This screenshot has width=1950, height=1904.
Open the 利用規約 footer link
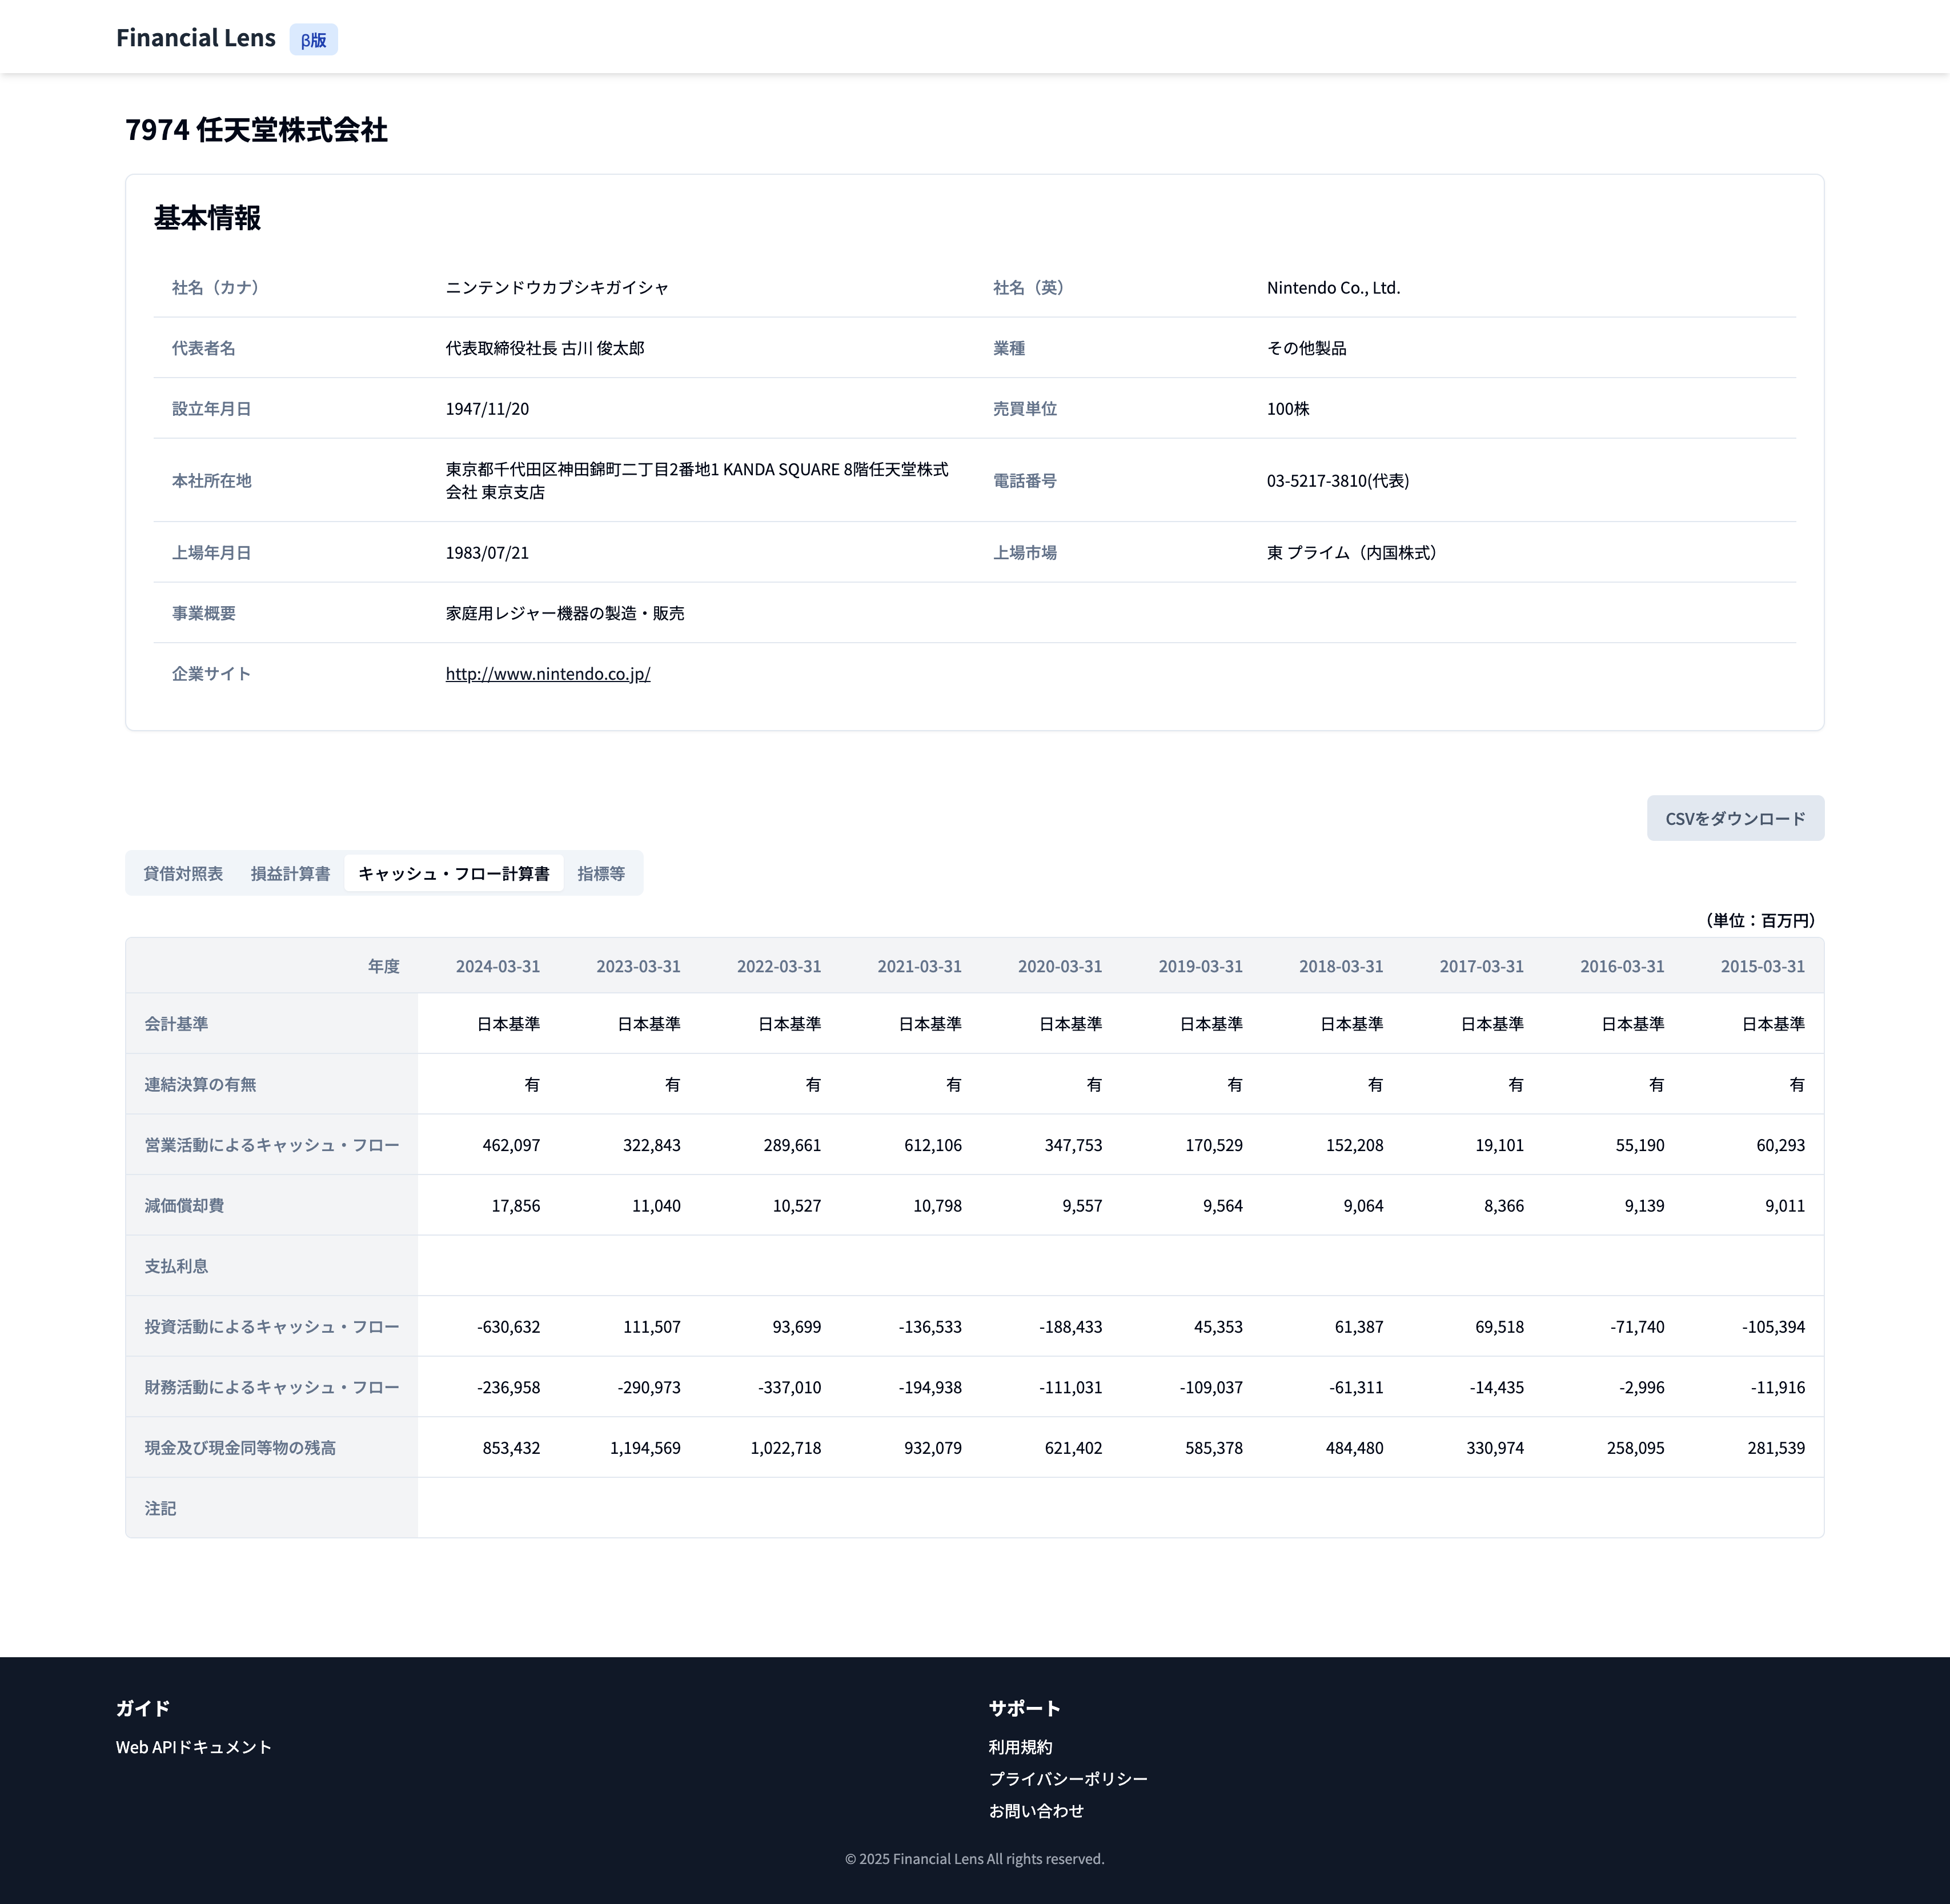click(x=1019, y=1747)
